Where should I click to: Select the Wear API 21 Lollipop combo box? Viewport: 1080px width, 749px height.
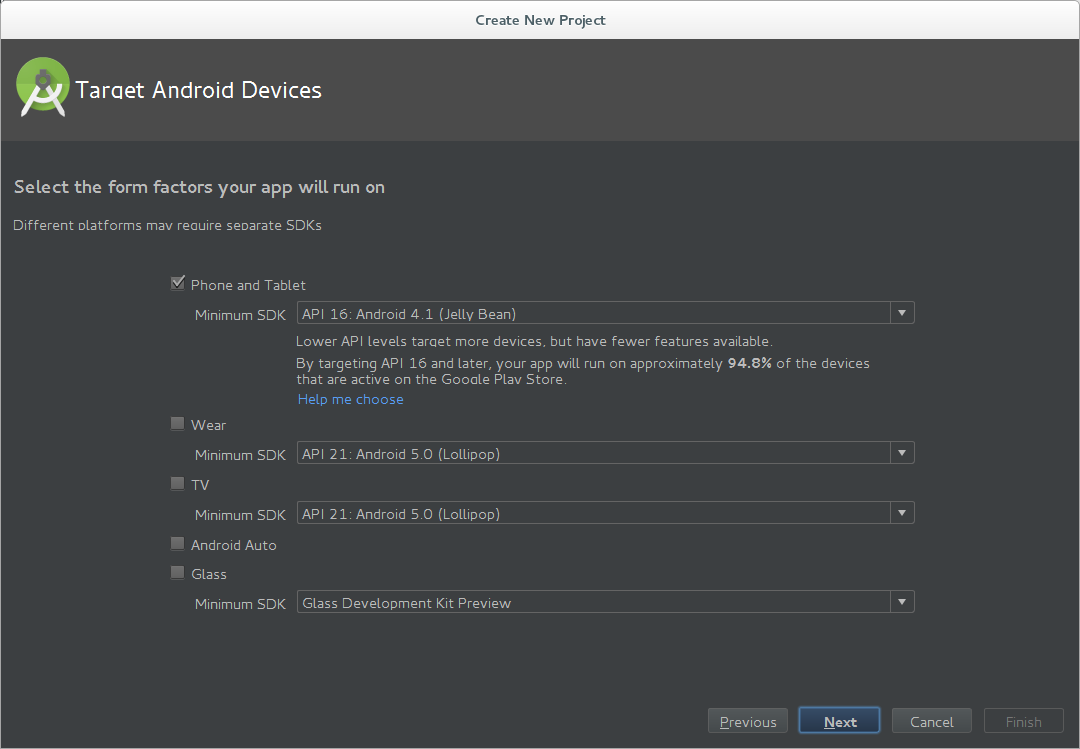pyautogui.click(x=605, y=453)
